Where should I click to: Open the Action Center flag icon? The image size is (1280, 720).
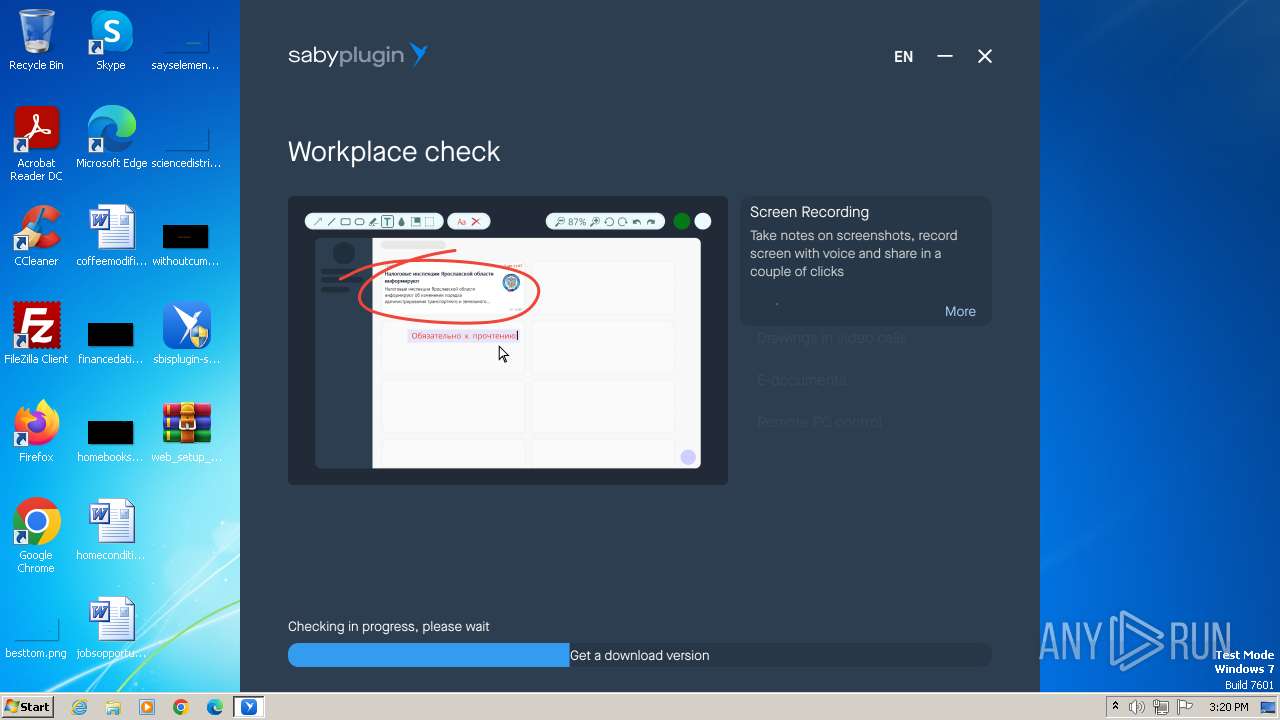1185,707
